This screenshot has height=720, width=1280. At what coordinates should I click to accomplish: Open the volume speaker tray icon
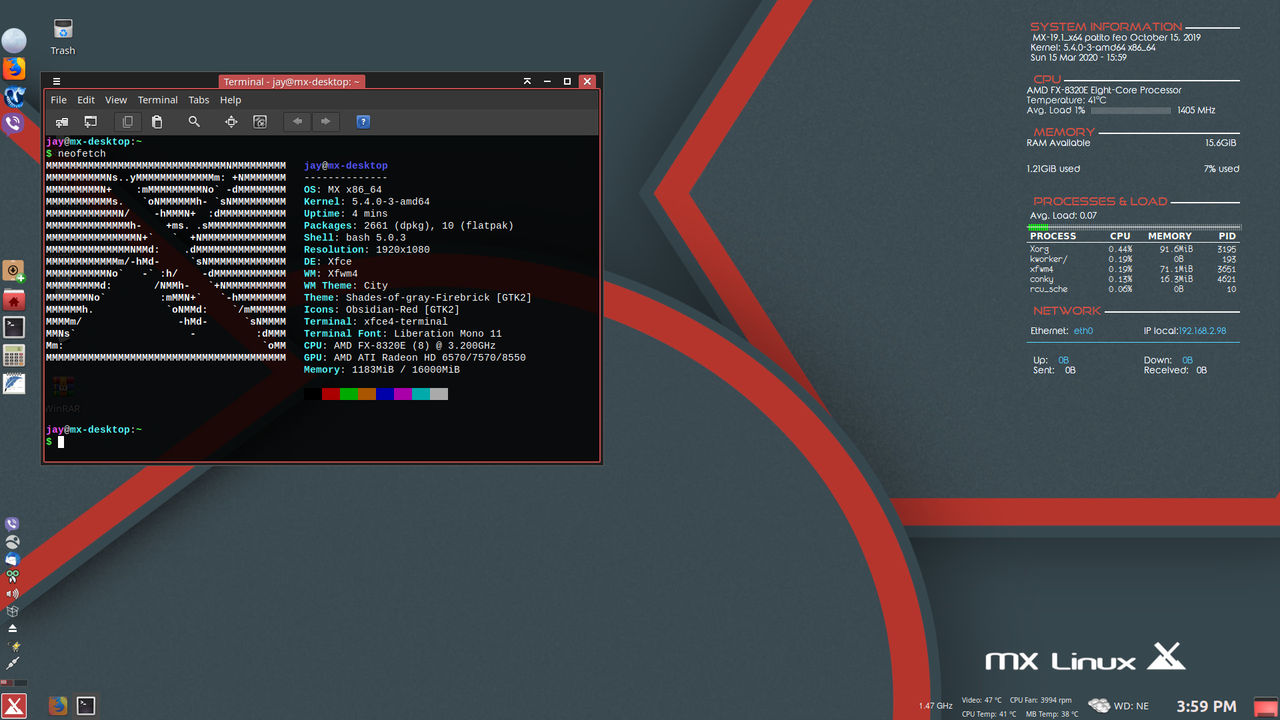pos(12,594)
